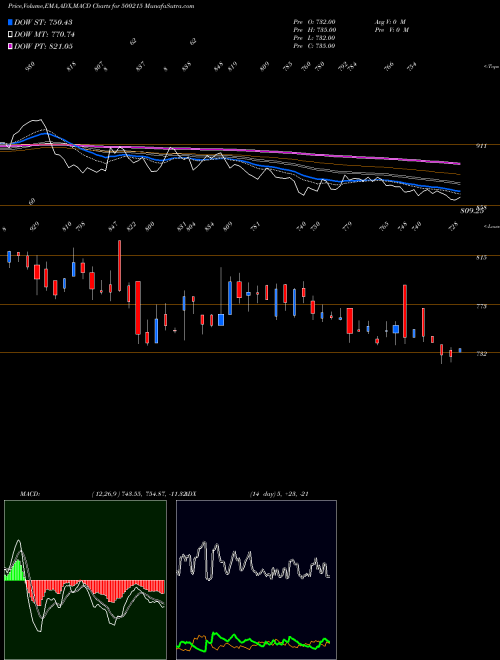
Task: Click the Pre C: 735.00 value
Action: (x=314, y=46)
